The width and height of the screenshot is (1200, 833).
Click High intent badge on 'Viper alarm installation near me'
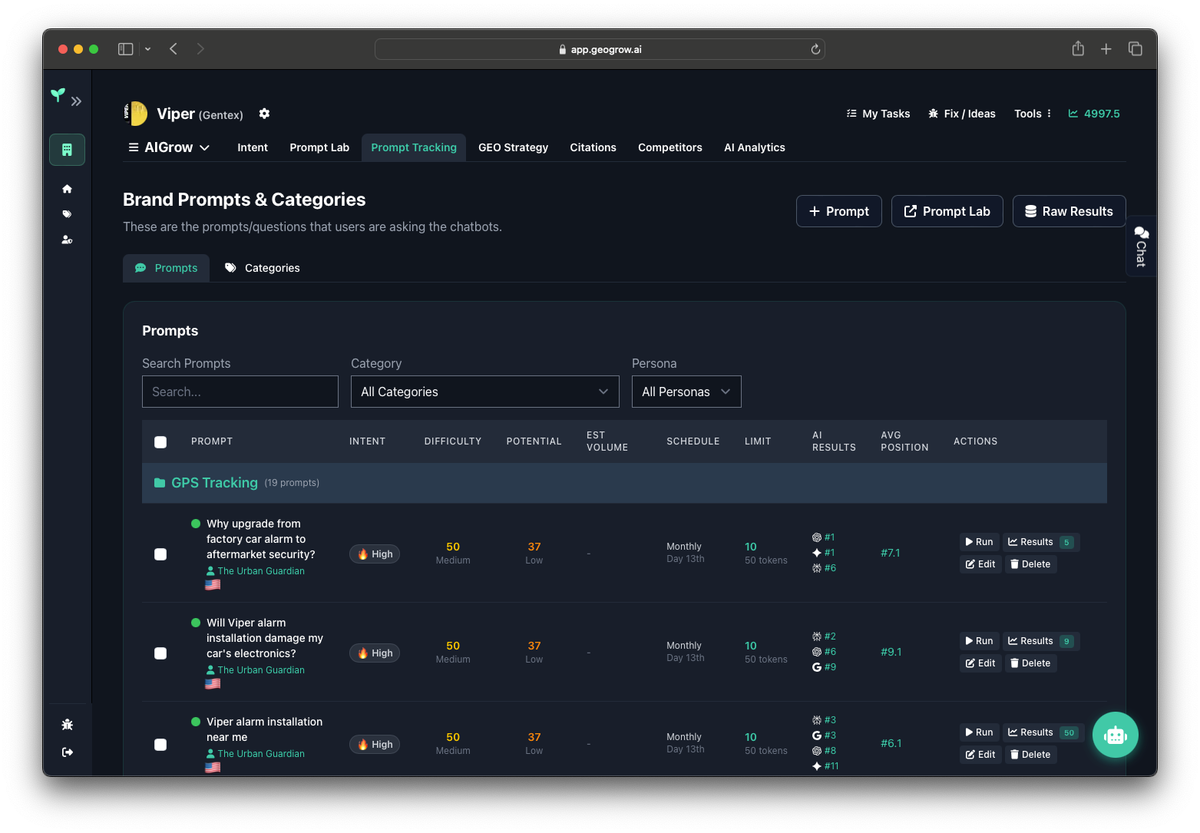[375, 744]
